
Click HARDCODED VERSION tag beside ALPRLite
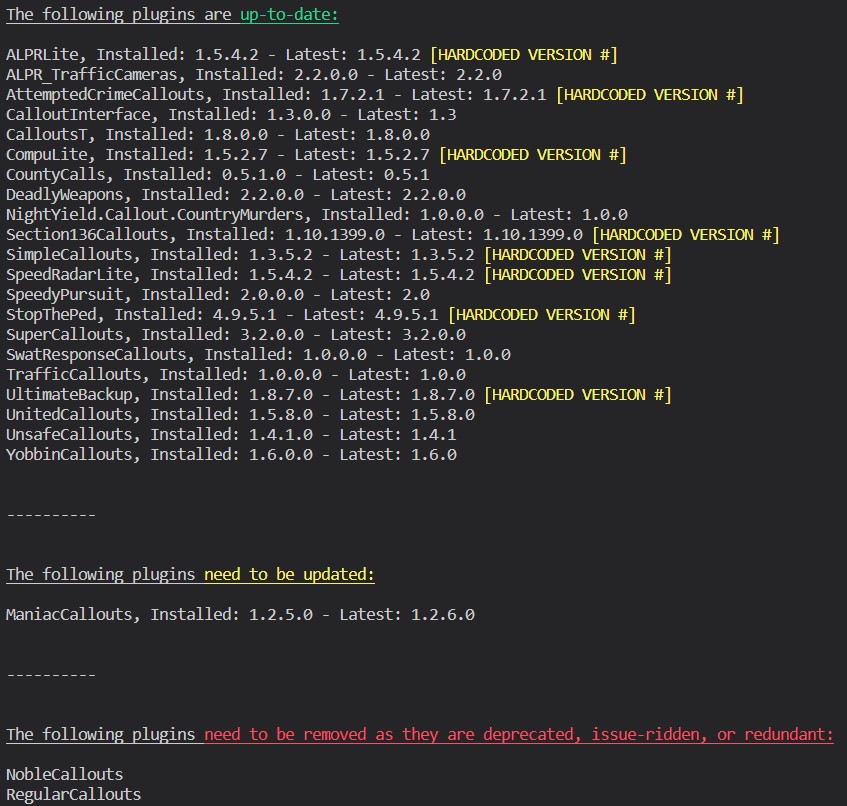(523, 55)
